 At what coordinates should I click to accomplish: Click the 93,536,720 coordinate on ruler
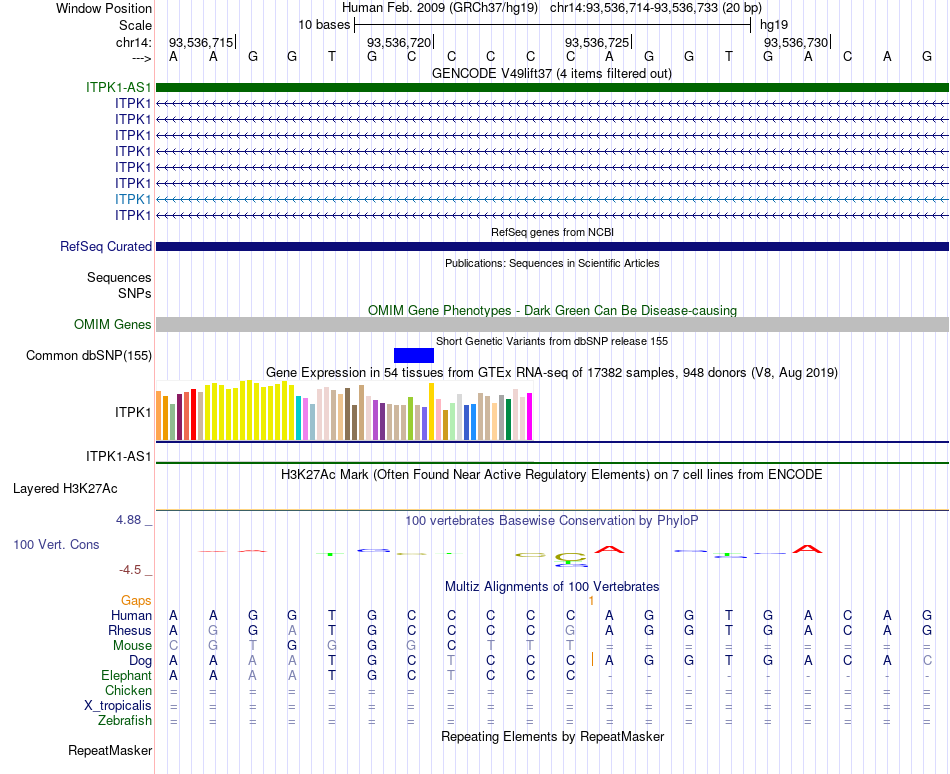click(399, 42)
